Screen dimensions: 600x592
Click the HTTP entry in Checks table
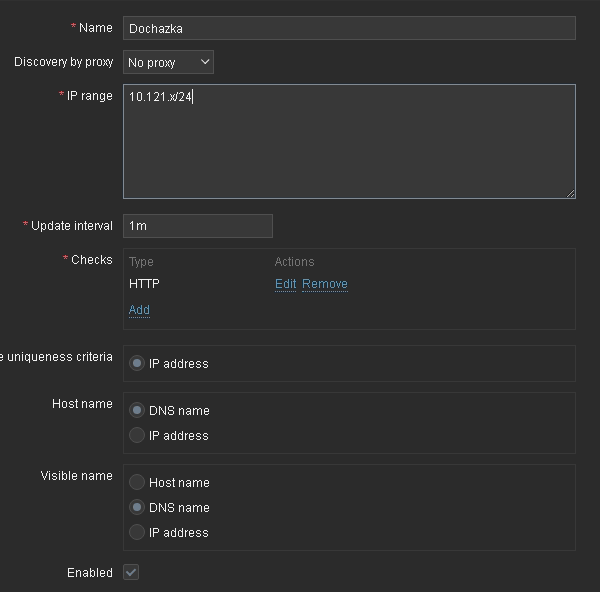tap(144, 284)
